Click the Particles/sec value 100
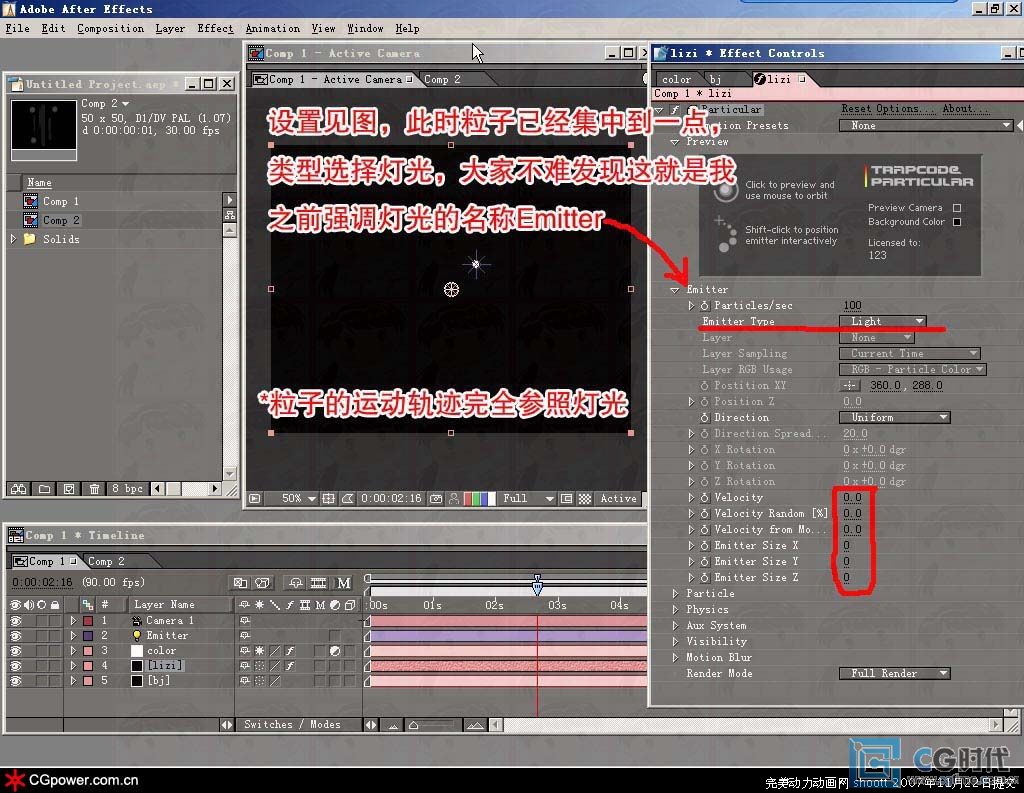Image resolution: width=1024 pixels, height=793 pixels. 852,306
